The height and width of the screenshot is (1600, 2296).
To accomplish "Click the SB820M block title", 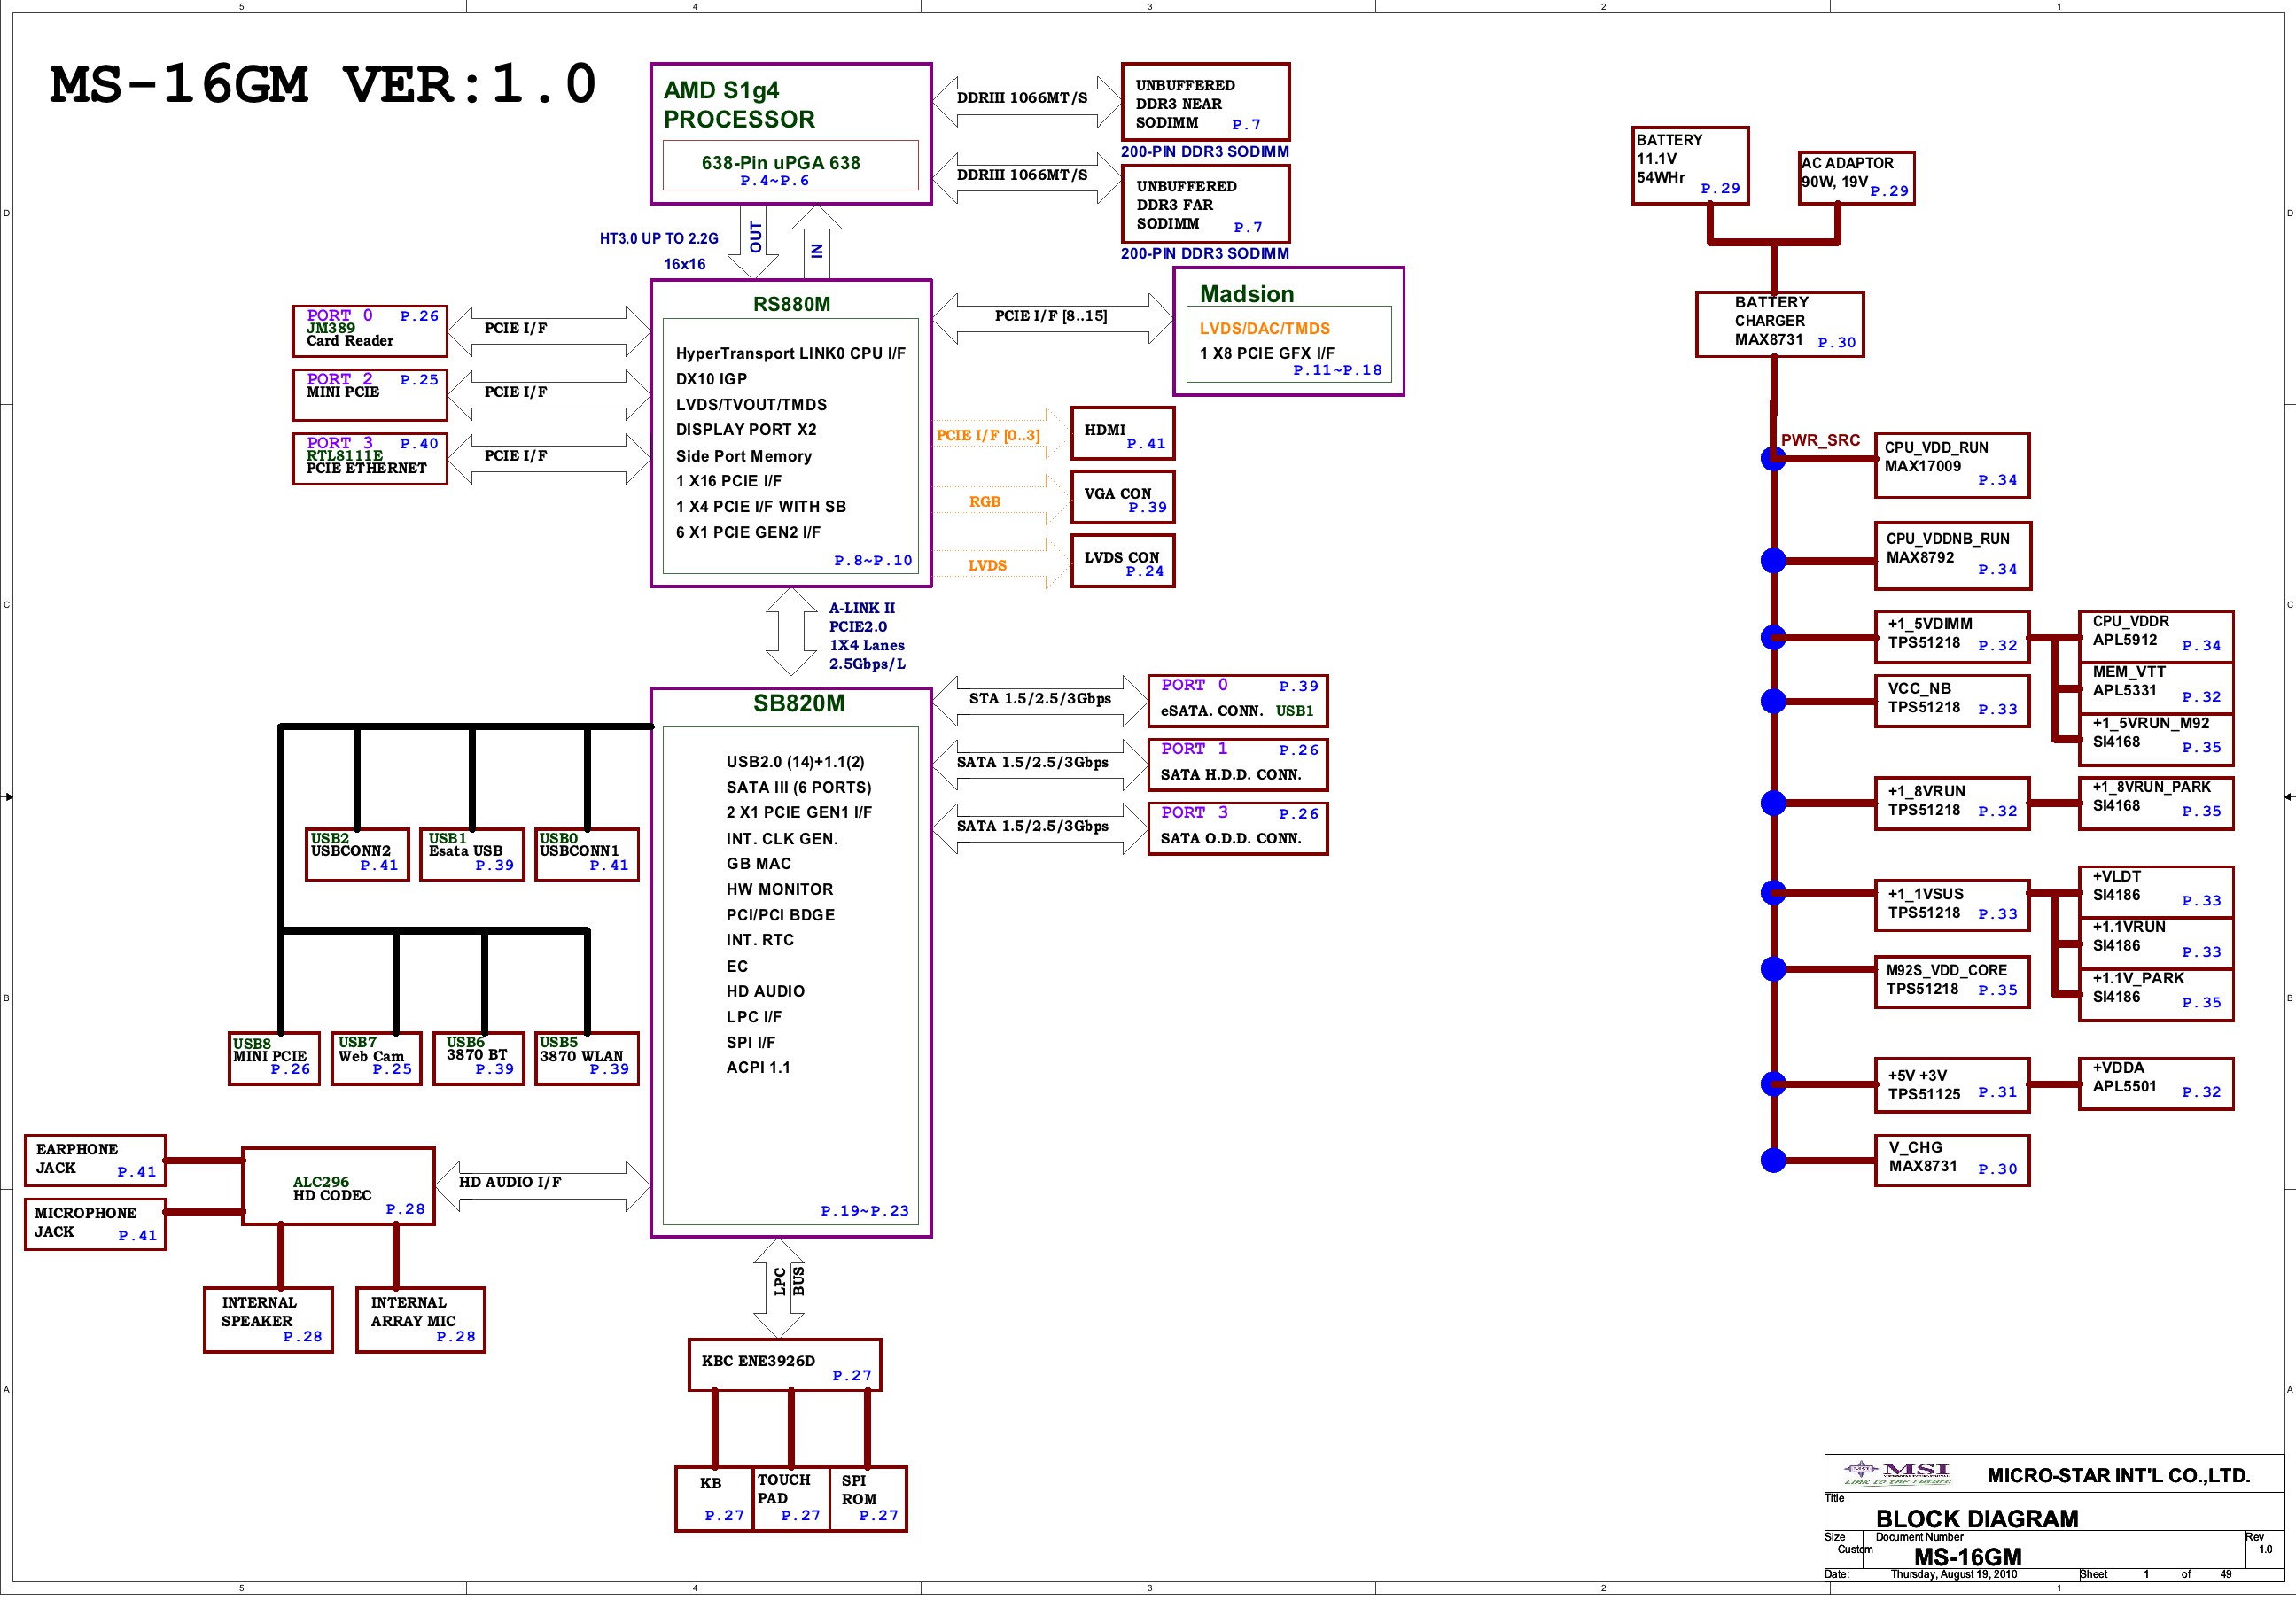I will 798,703.
